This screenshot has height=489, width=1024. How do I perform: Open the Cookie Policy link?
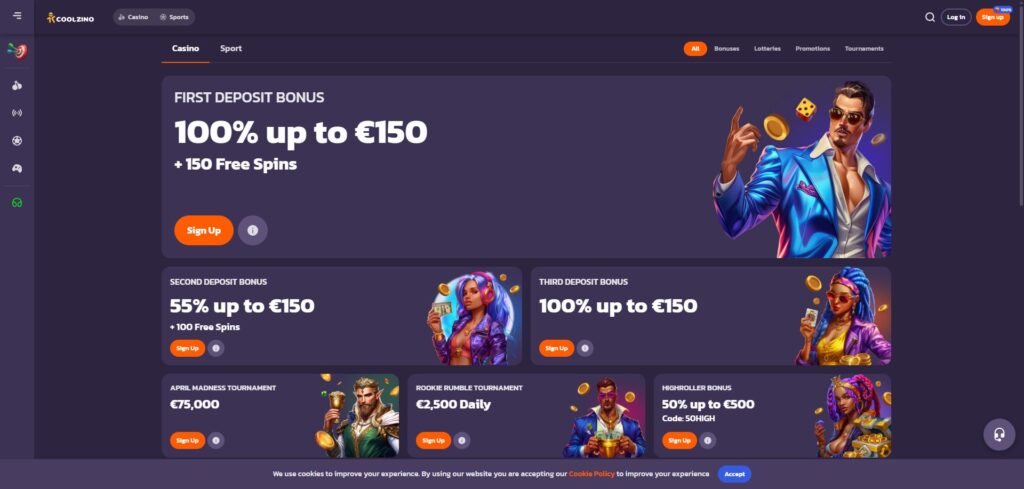[x=591, y=474]
